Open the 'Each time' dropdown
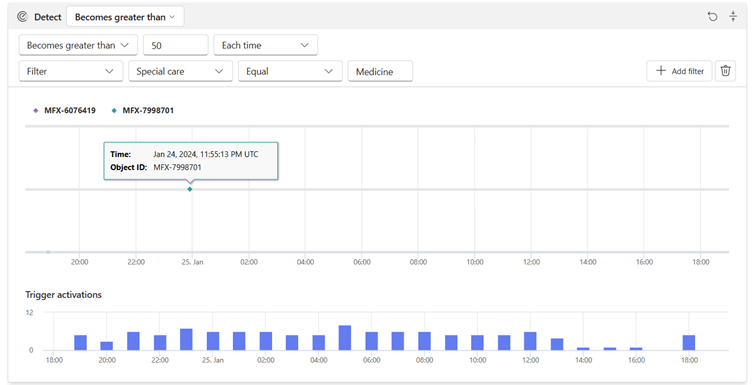 266,45
